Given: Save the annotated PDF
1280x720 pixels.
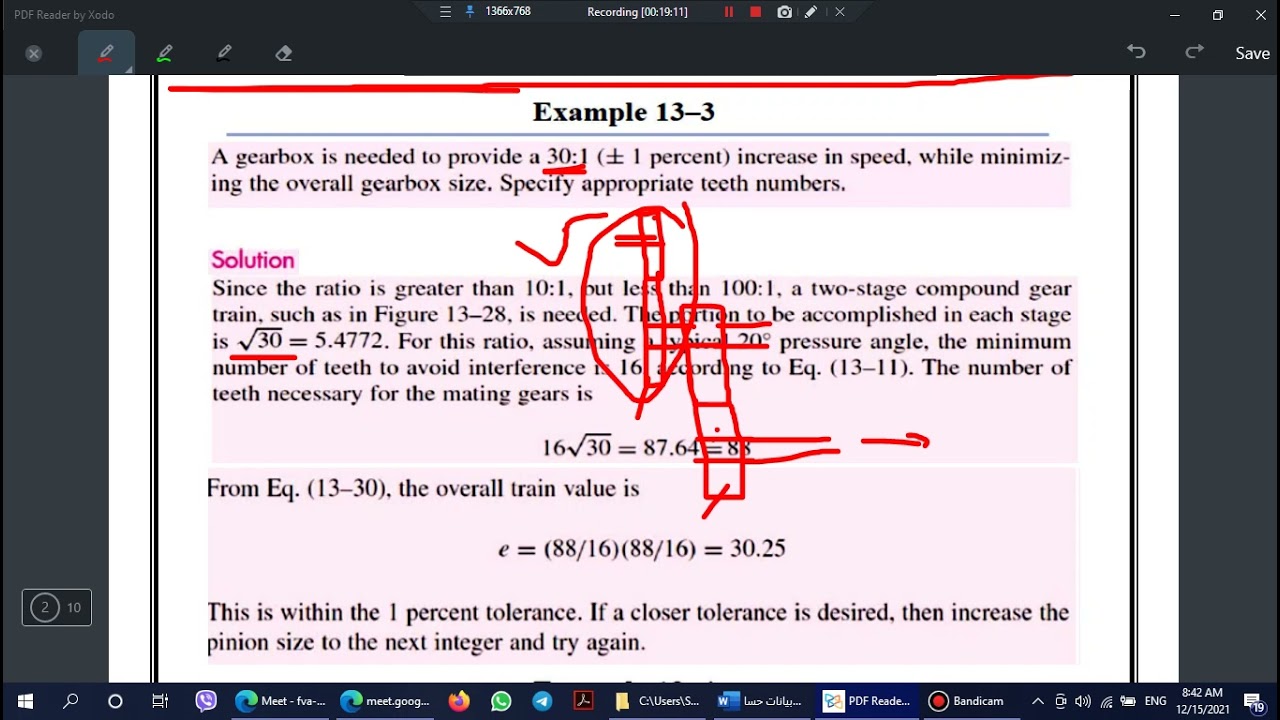Looking at the screenshot, I should click(1252, 53).
